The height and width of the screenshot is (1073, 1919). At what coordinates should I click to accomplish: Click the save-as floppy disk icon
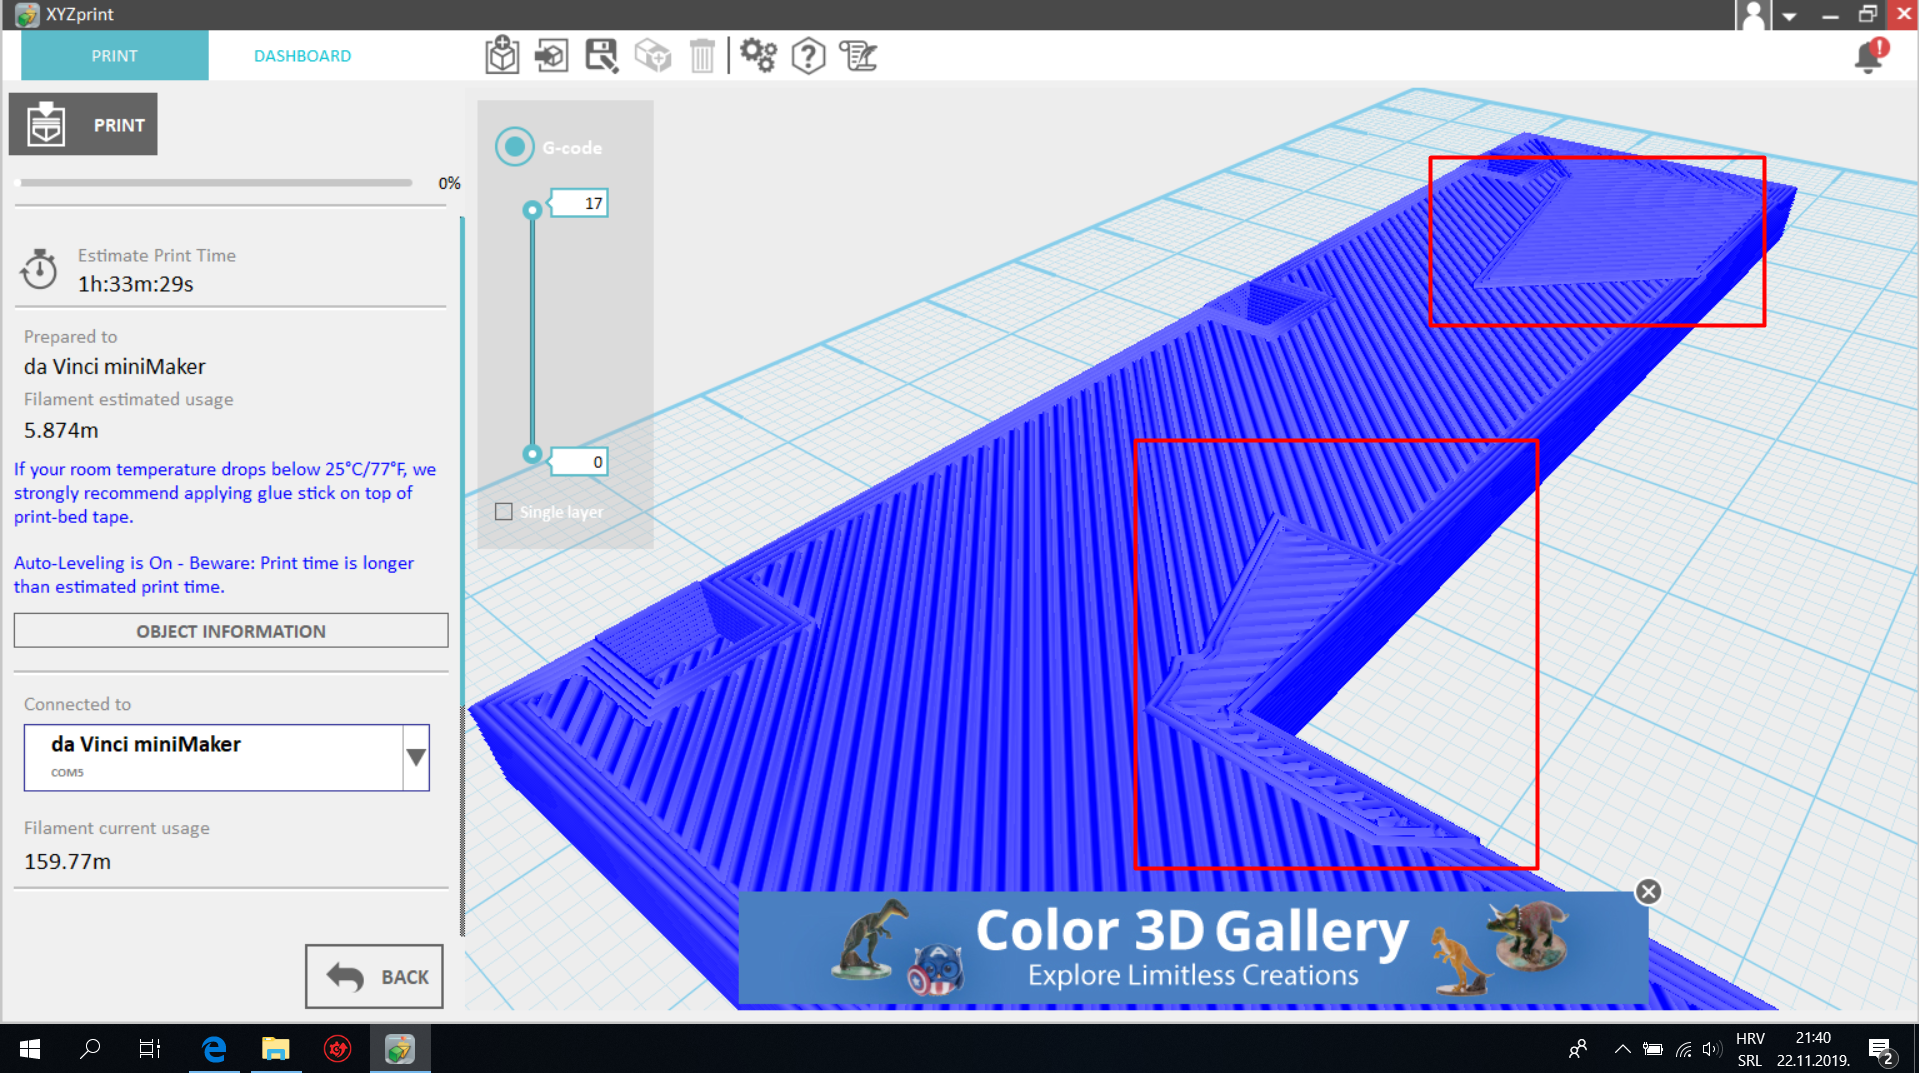(x=602, y=55)
